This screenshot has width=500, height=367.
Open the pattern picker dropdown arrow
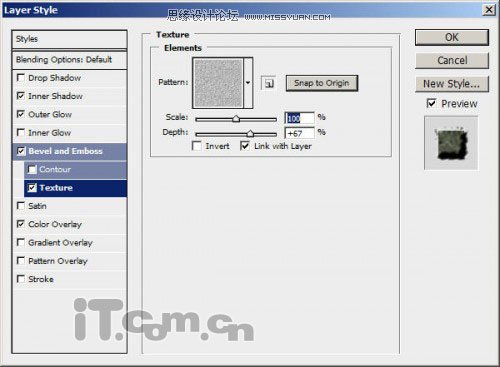[248, 83]
